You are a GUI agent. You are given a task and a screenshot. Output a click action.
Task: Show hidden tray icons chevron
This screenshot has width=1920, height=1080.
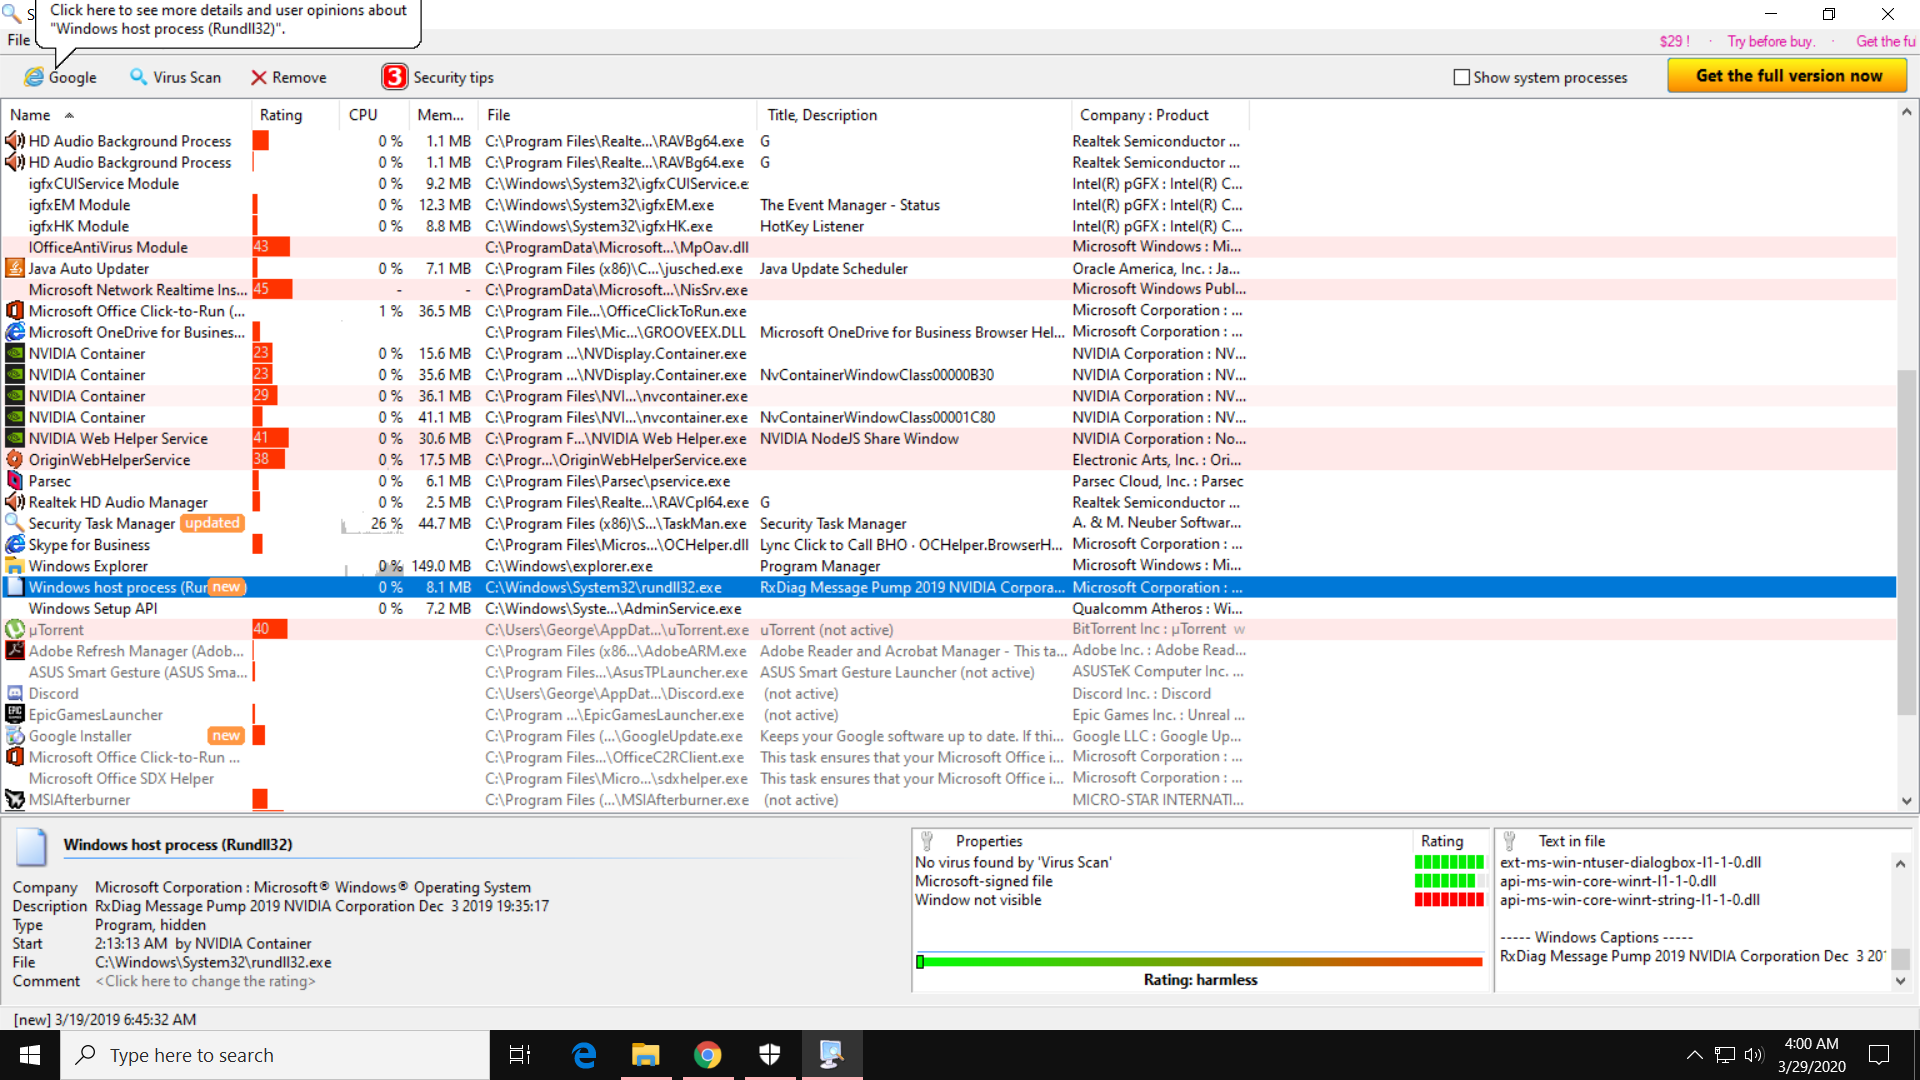tap(1694, 1055)
